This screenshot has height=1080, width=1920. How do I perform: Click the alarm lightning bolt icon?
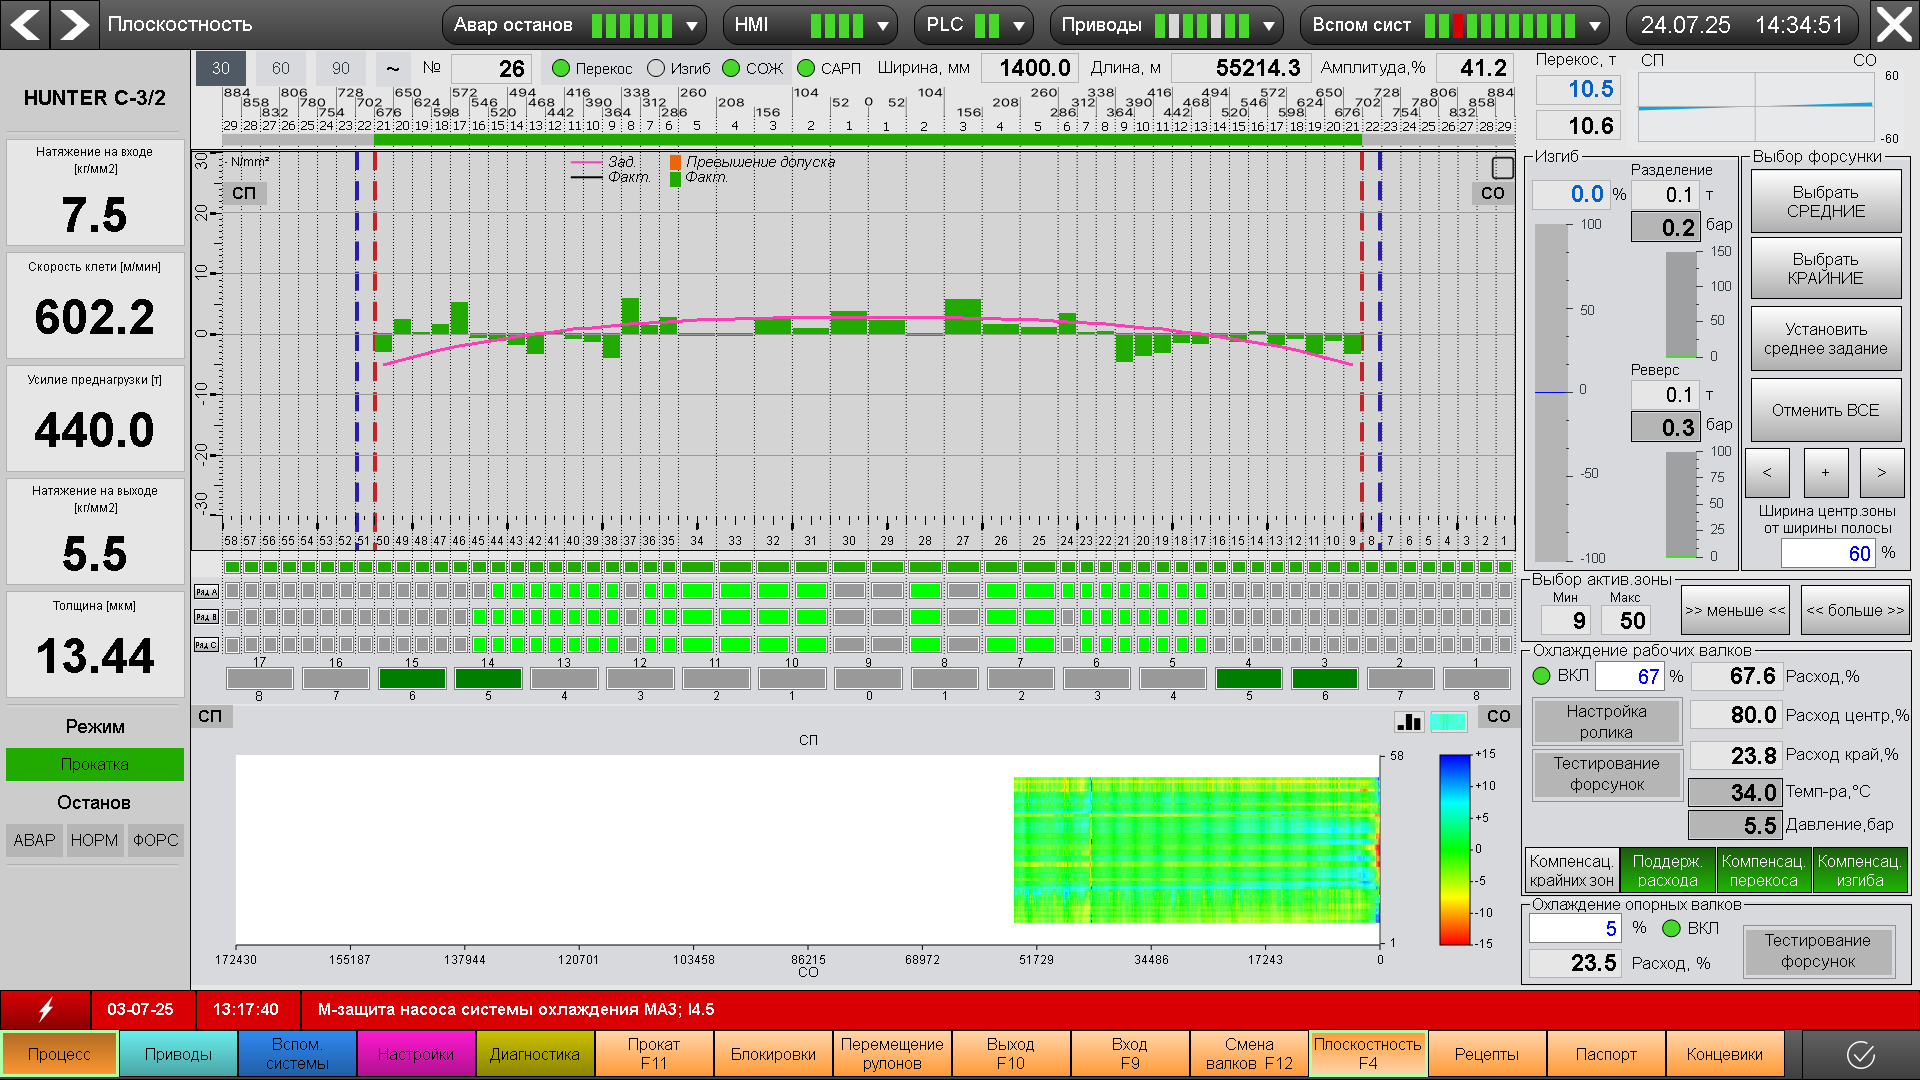coord(45,1009)
